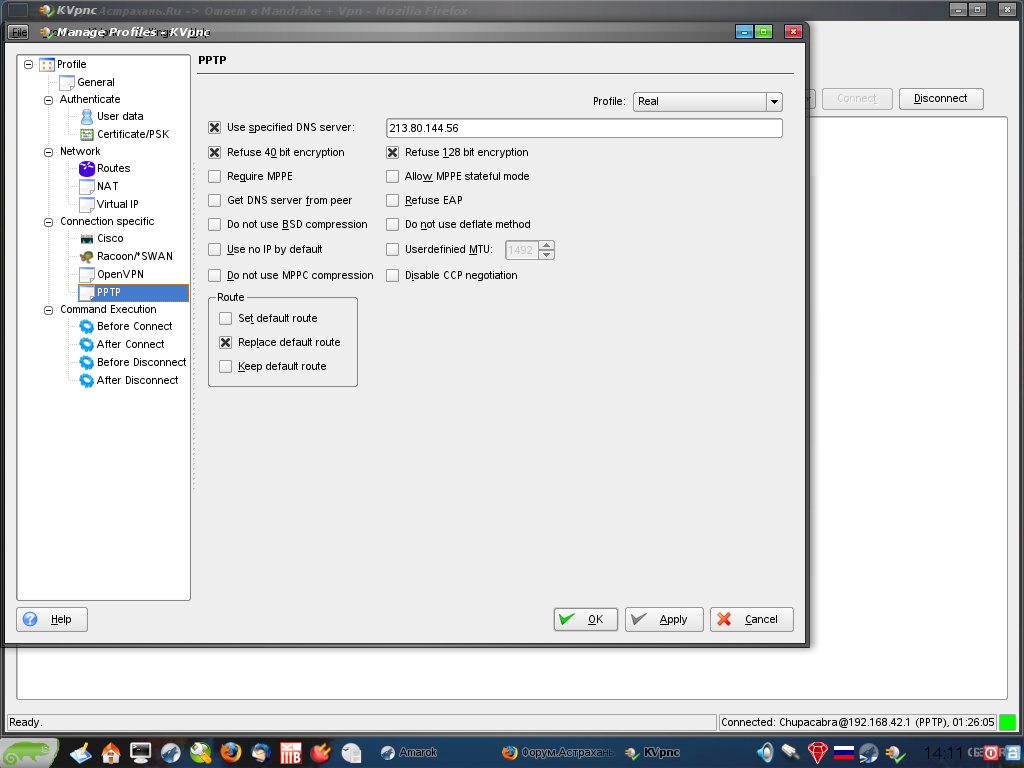Launch the terminal from the taskbar

click(x=140, y=753)
